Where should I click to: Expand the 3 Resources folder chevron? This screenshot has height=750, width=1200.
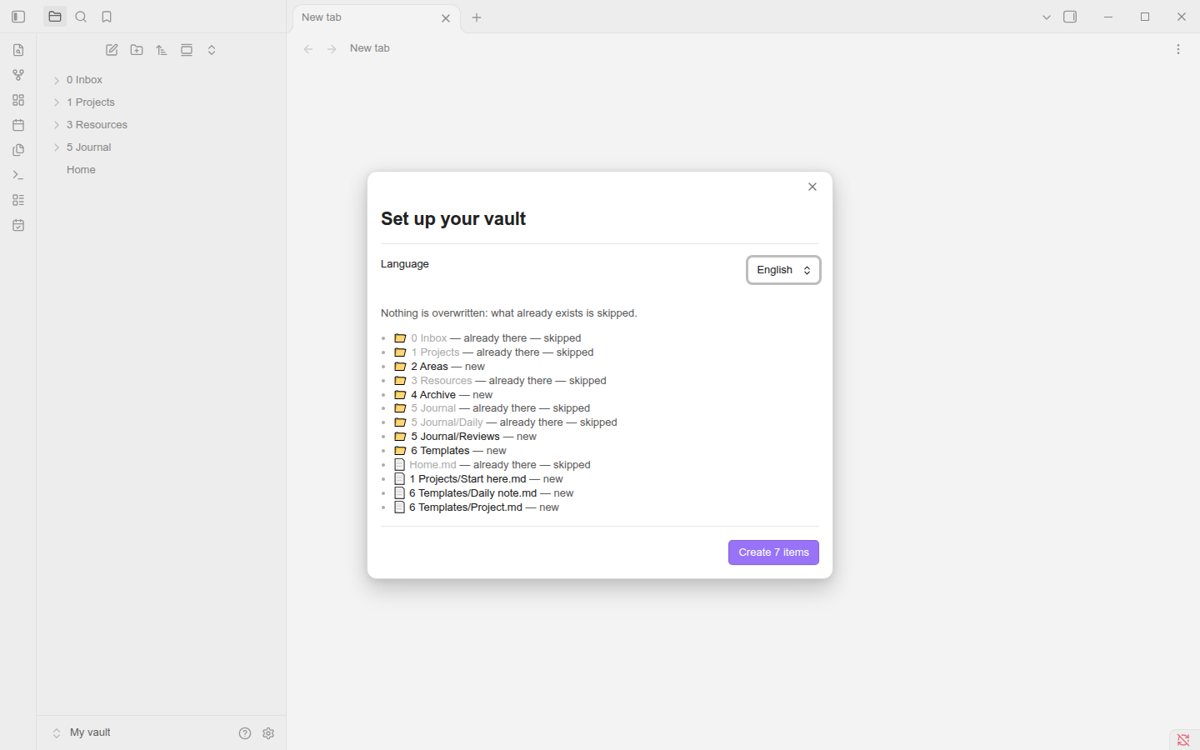[56, 125]
